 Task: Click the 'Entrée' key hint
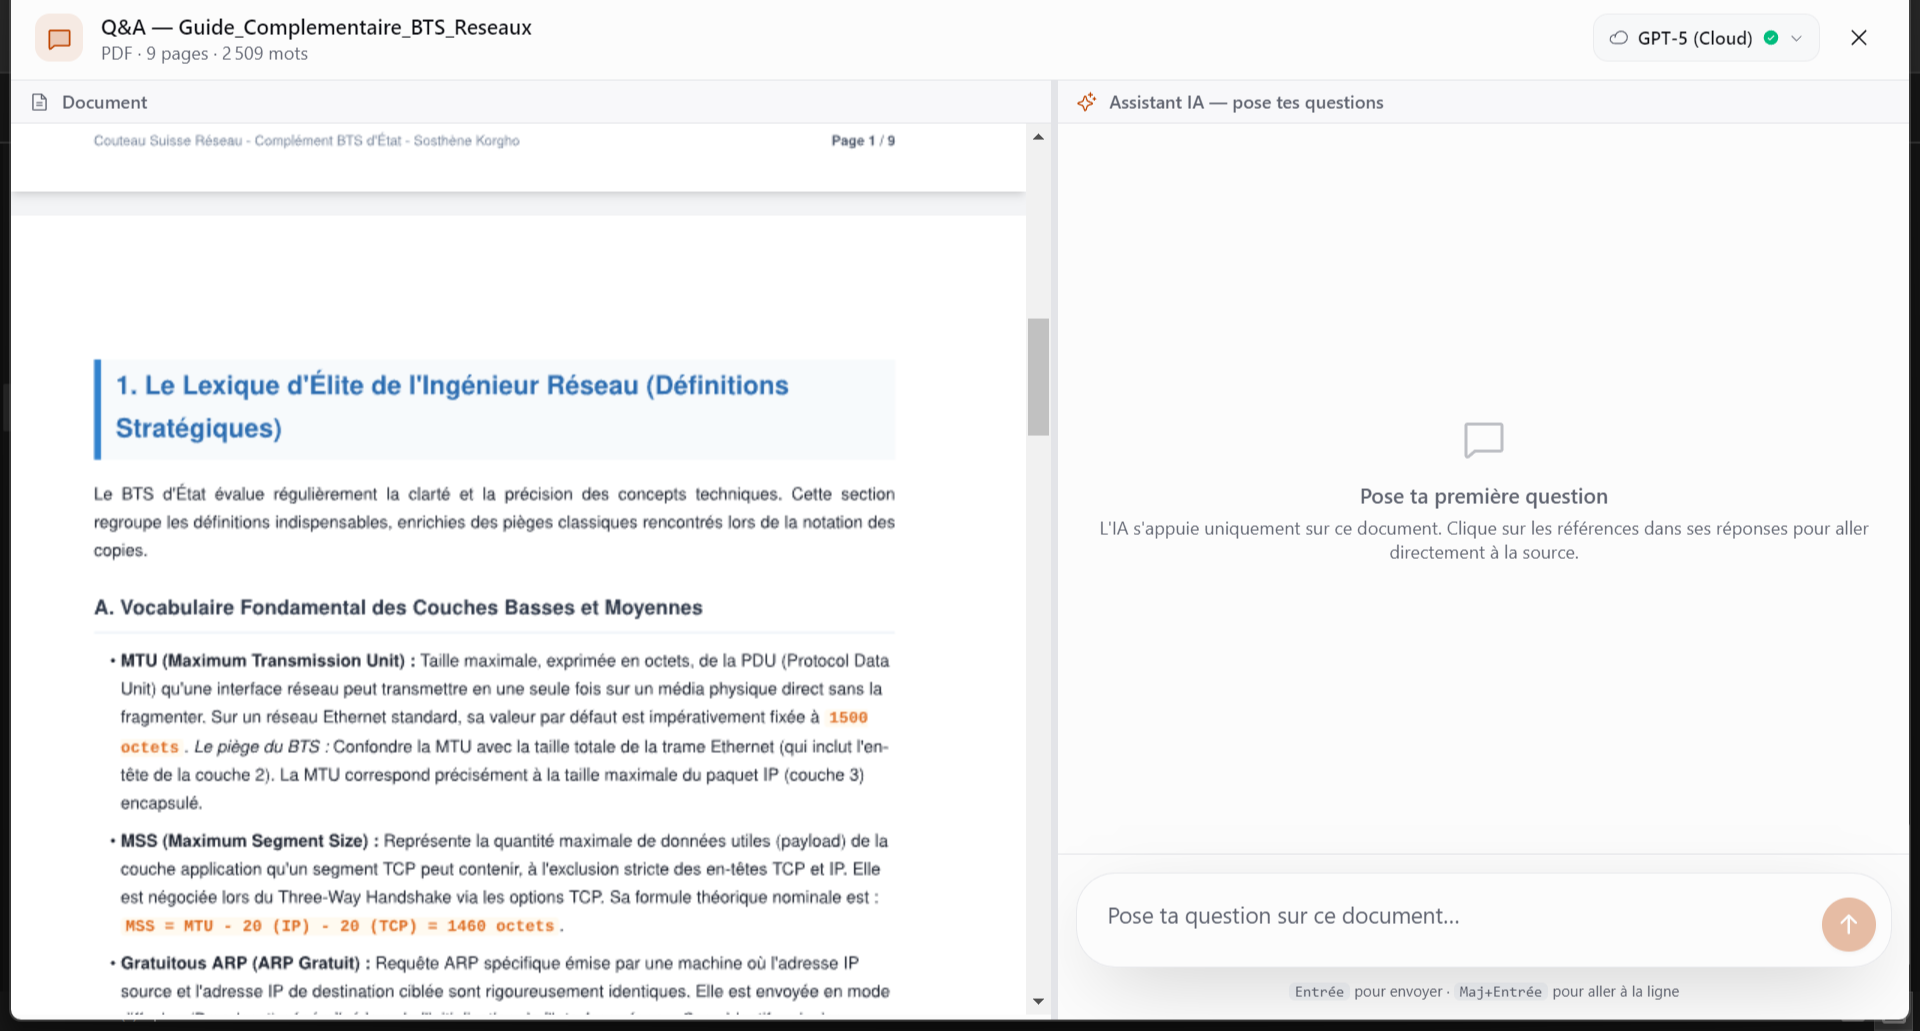[1319, 992]
